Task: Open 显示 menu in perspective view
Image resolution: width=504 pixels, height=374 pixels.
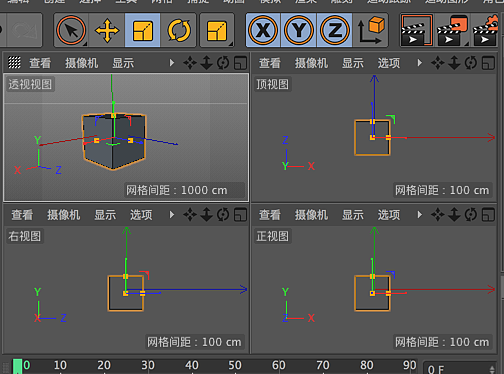Action: (123, 63)
